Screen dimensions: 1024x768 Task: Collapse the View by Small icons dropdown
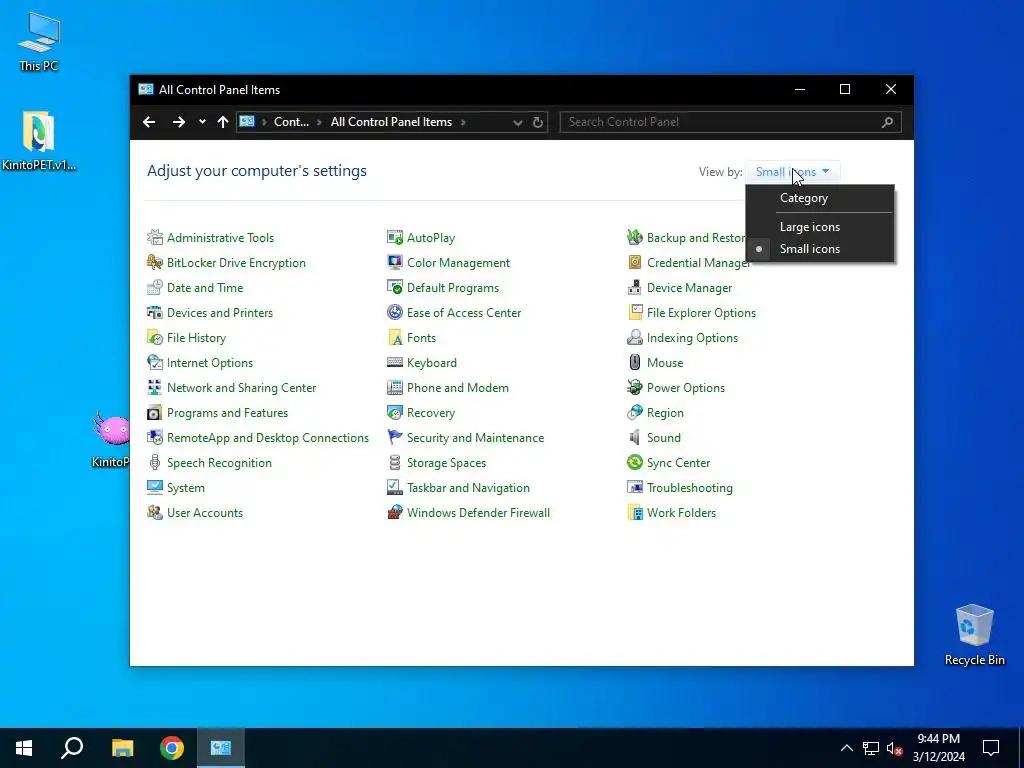pyautogui.click(x=792, y=172)
